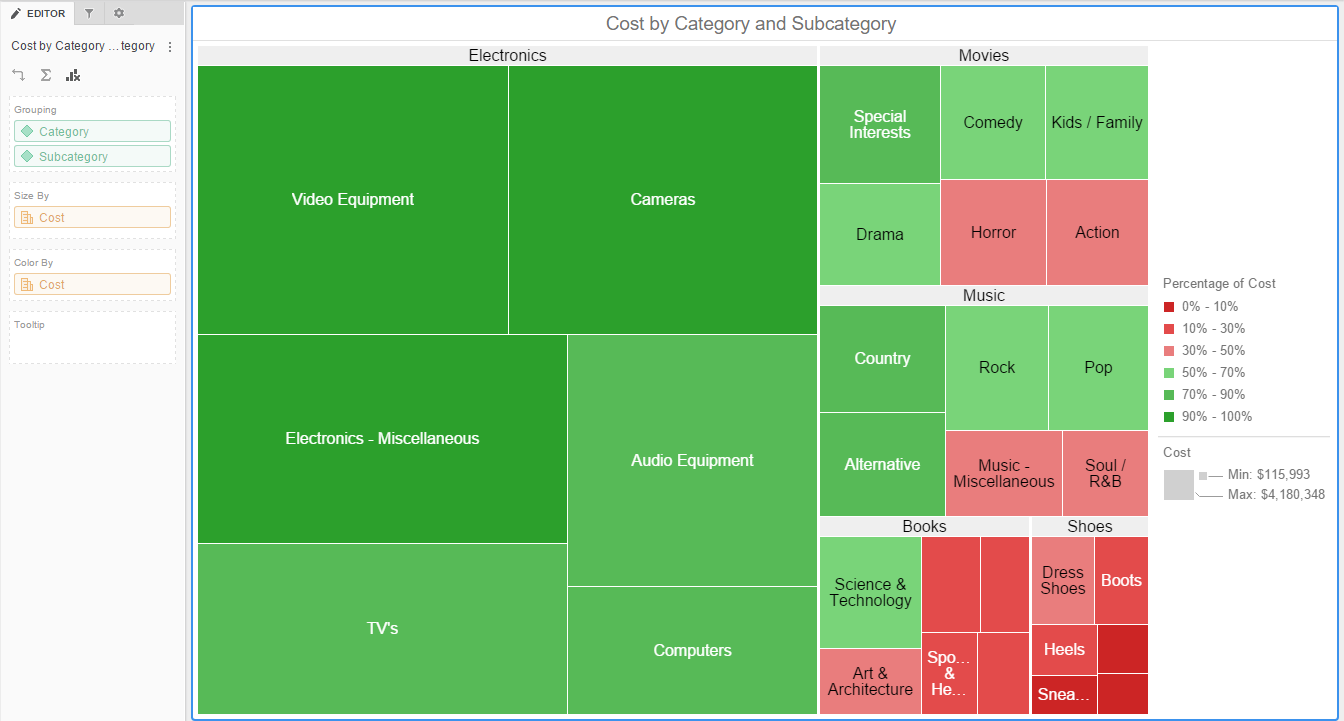Open the three-dot visualization options menu
The image size is (1344, 721).
click(x=170, y=47)
